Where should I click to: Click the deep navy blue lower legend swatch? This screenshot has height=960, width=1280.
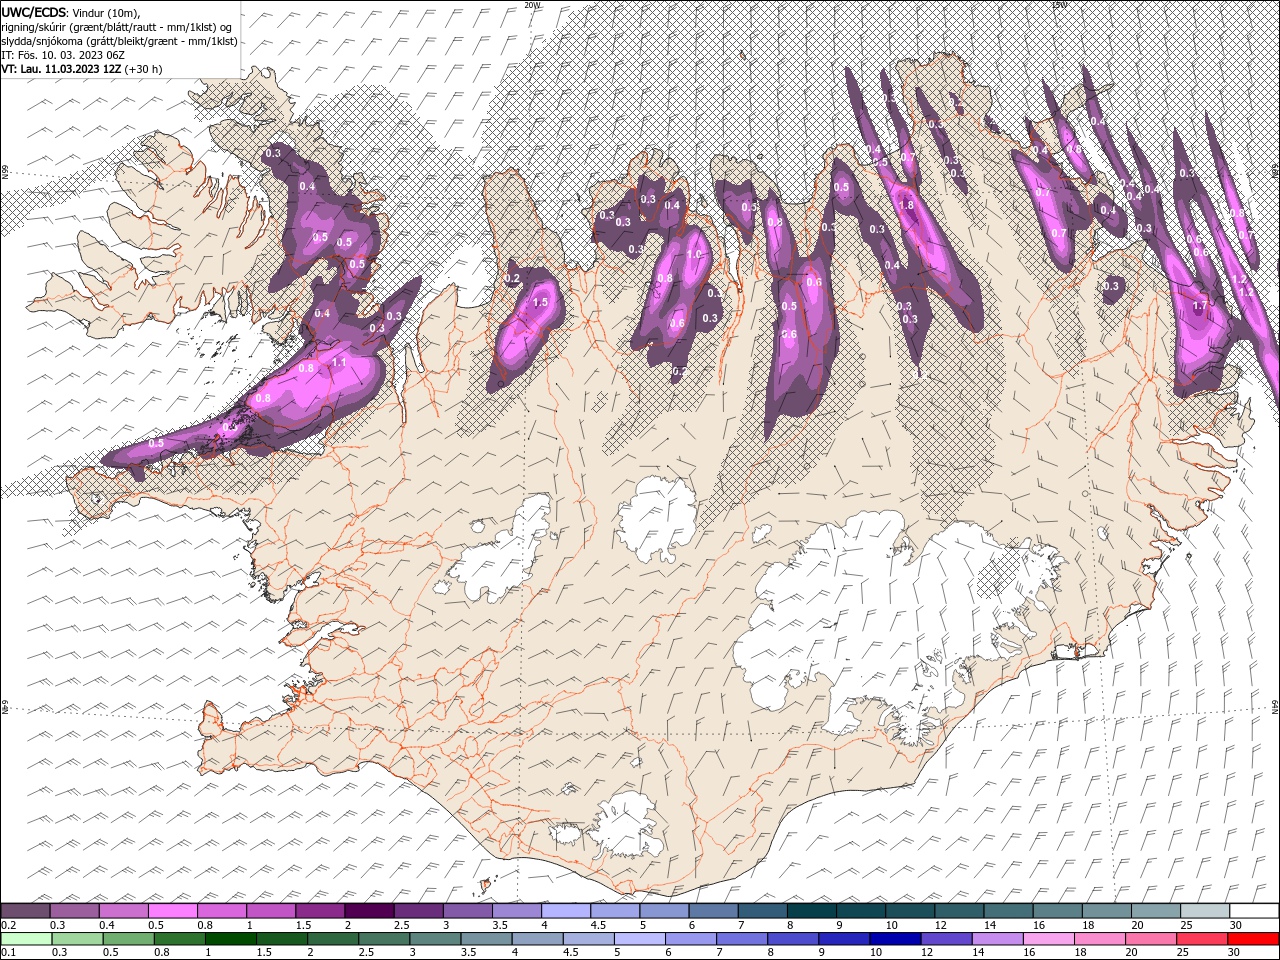point(895,939)
